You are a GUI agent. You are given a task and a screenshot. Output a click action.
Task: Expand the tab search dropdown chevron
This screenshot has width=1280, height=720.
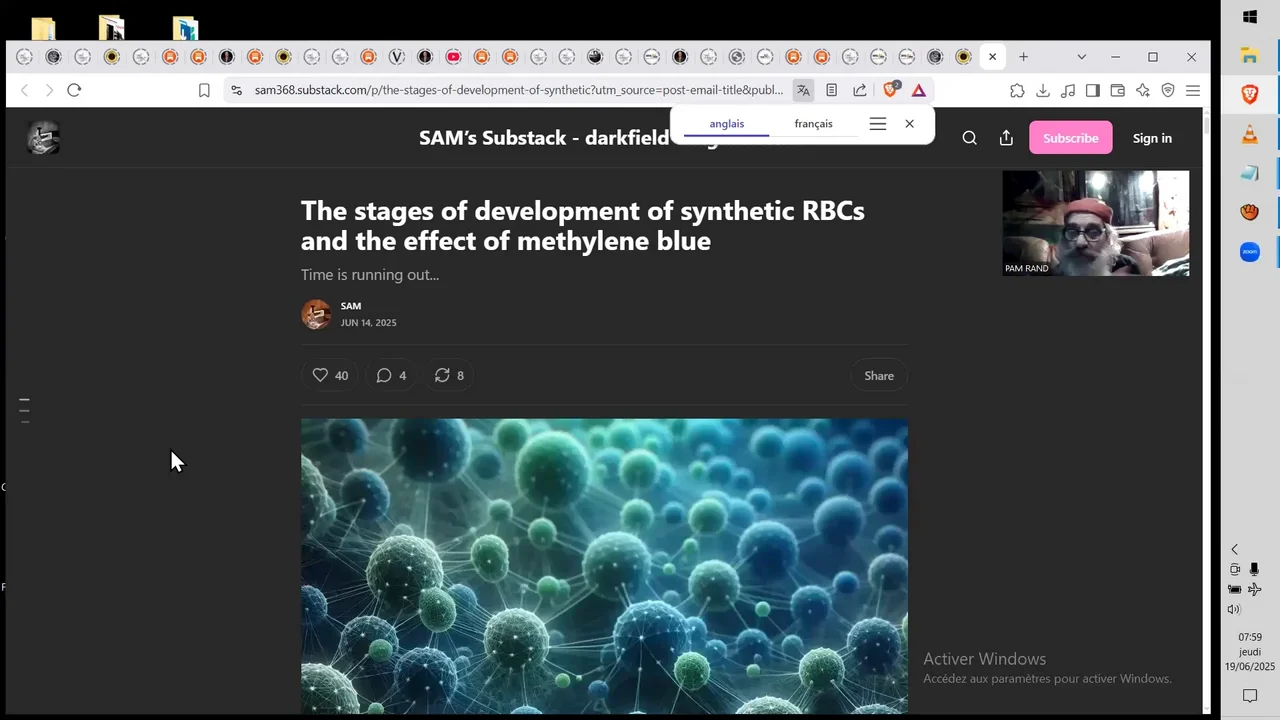(x=1081, y=57)
